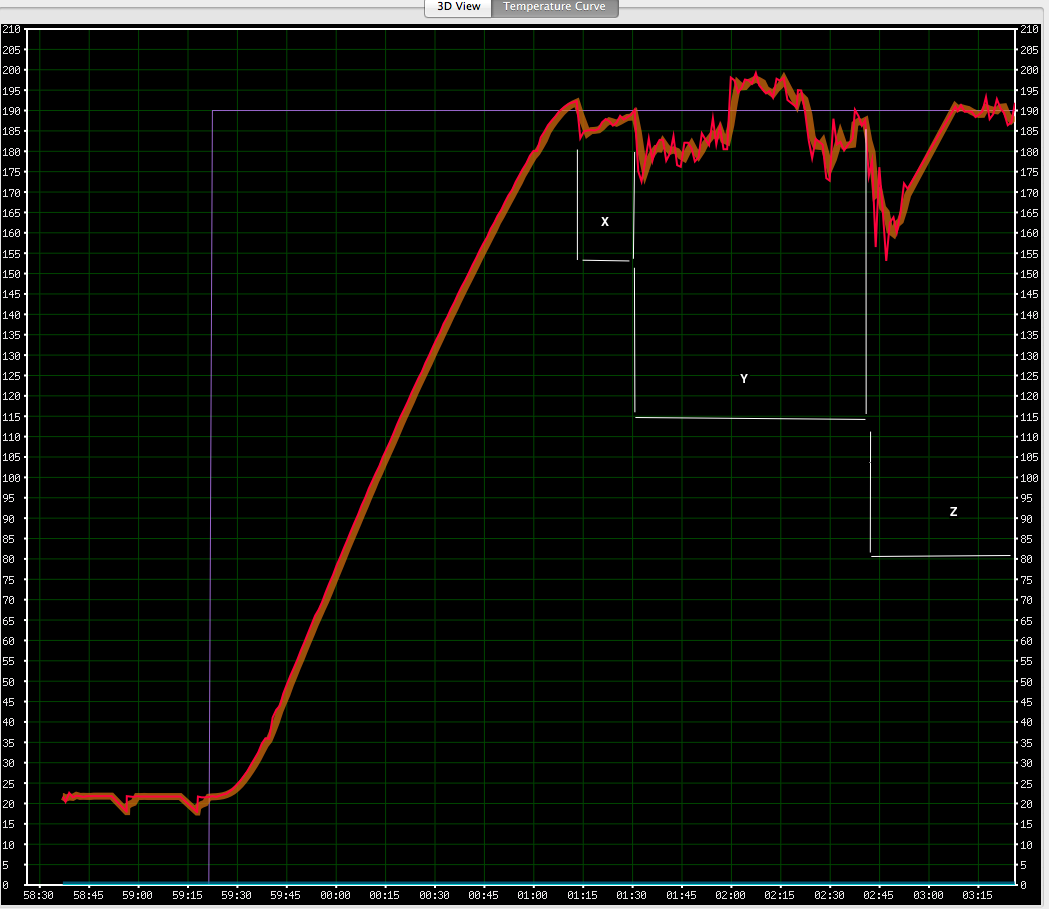This screenshot has height=909, width=1049.
Task: Click the purple target line's top-left corner
Action: click(213, 111)
